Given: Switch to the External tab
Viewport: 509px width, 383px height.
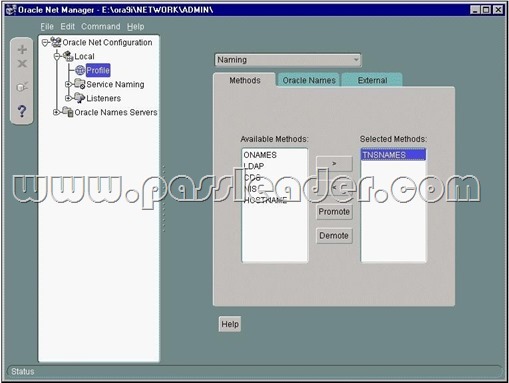Looking at the screenshot, I should [x=372, y=80].
